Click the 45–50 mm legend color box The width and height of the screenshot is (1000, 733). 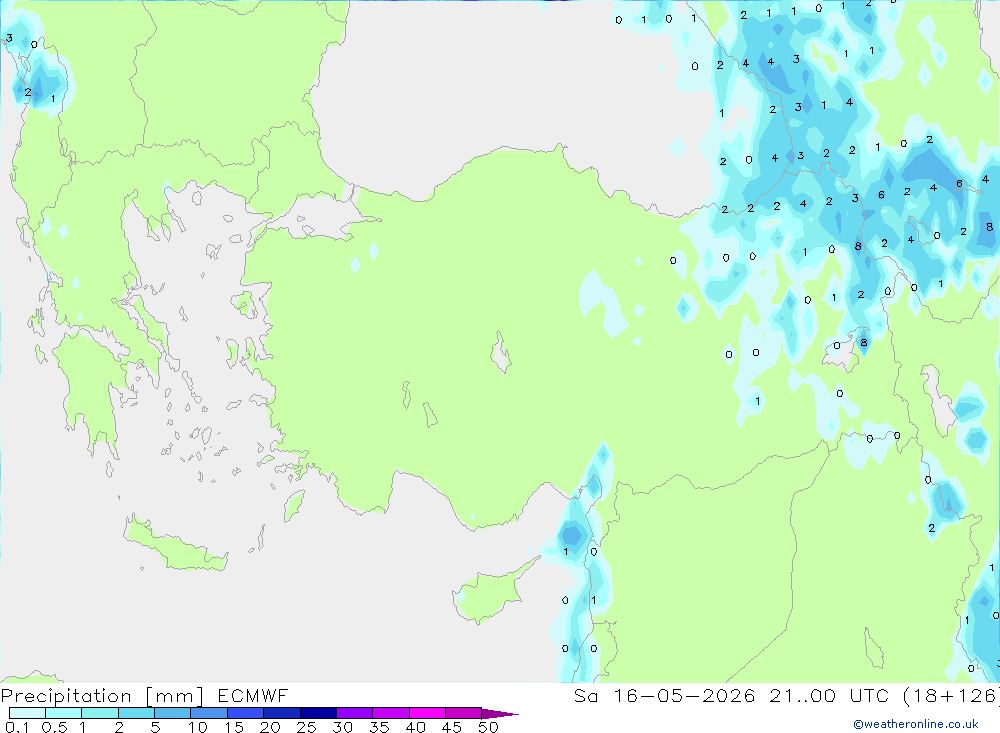coord(464,713)
